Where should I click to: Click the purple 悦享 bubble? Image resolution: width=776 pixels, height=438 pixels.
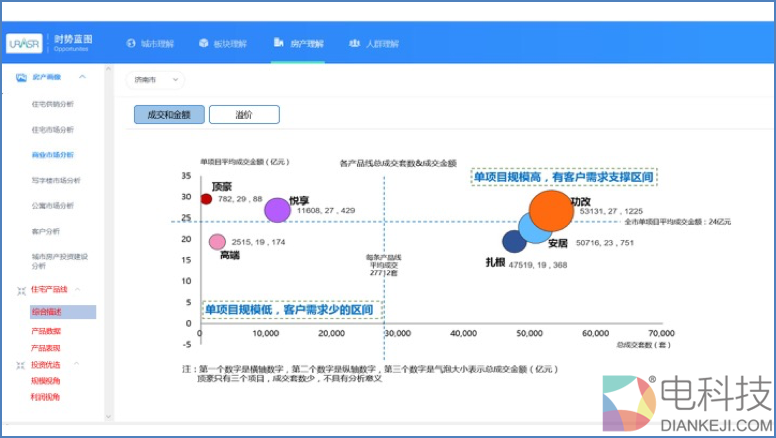pyautogui.click(x=276, y=210)
